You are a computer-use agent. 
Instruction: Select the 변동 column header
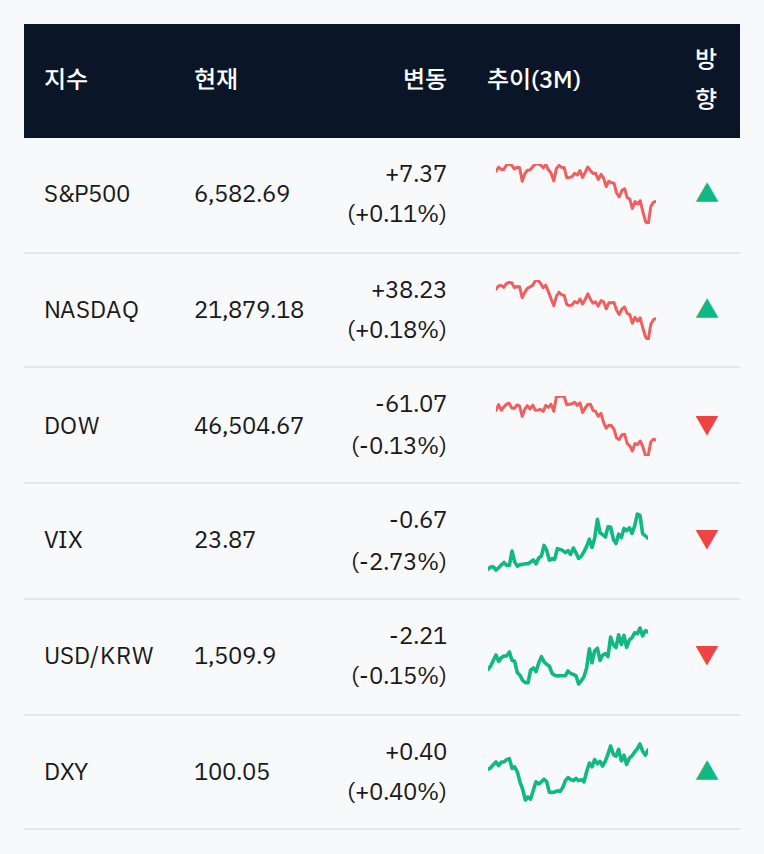click(425, 80)
